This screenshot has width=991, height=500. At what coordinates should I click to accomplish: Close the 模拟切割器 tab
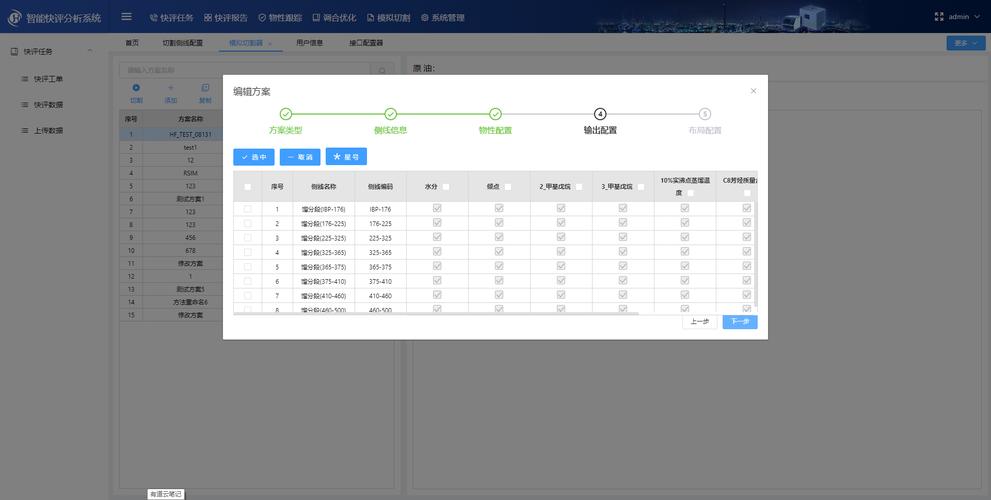[x=270, y=44]
